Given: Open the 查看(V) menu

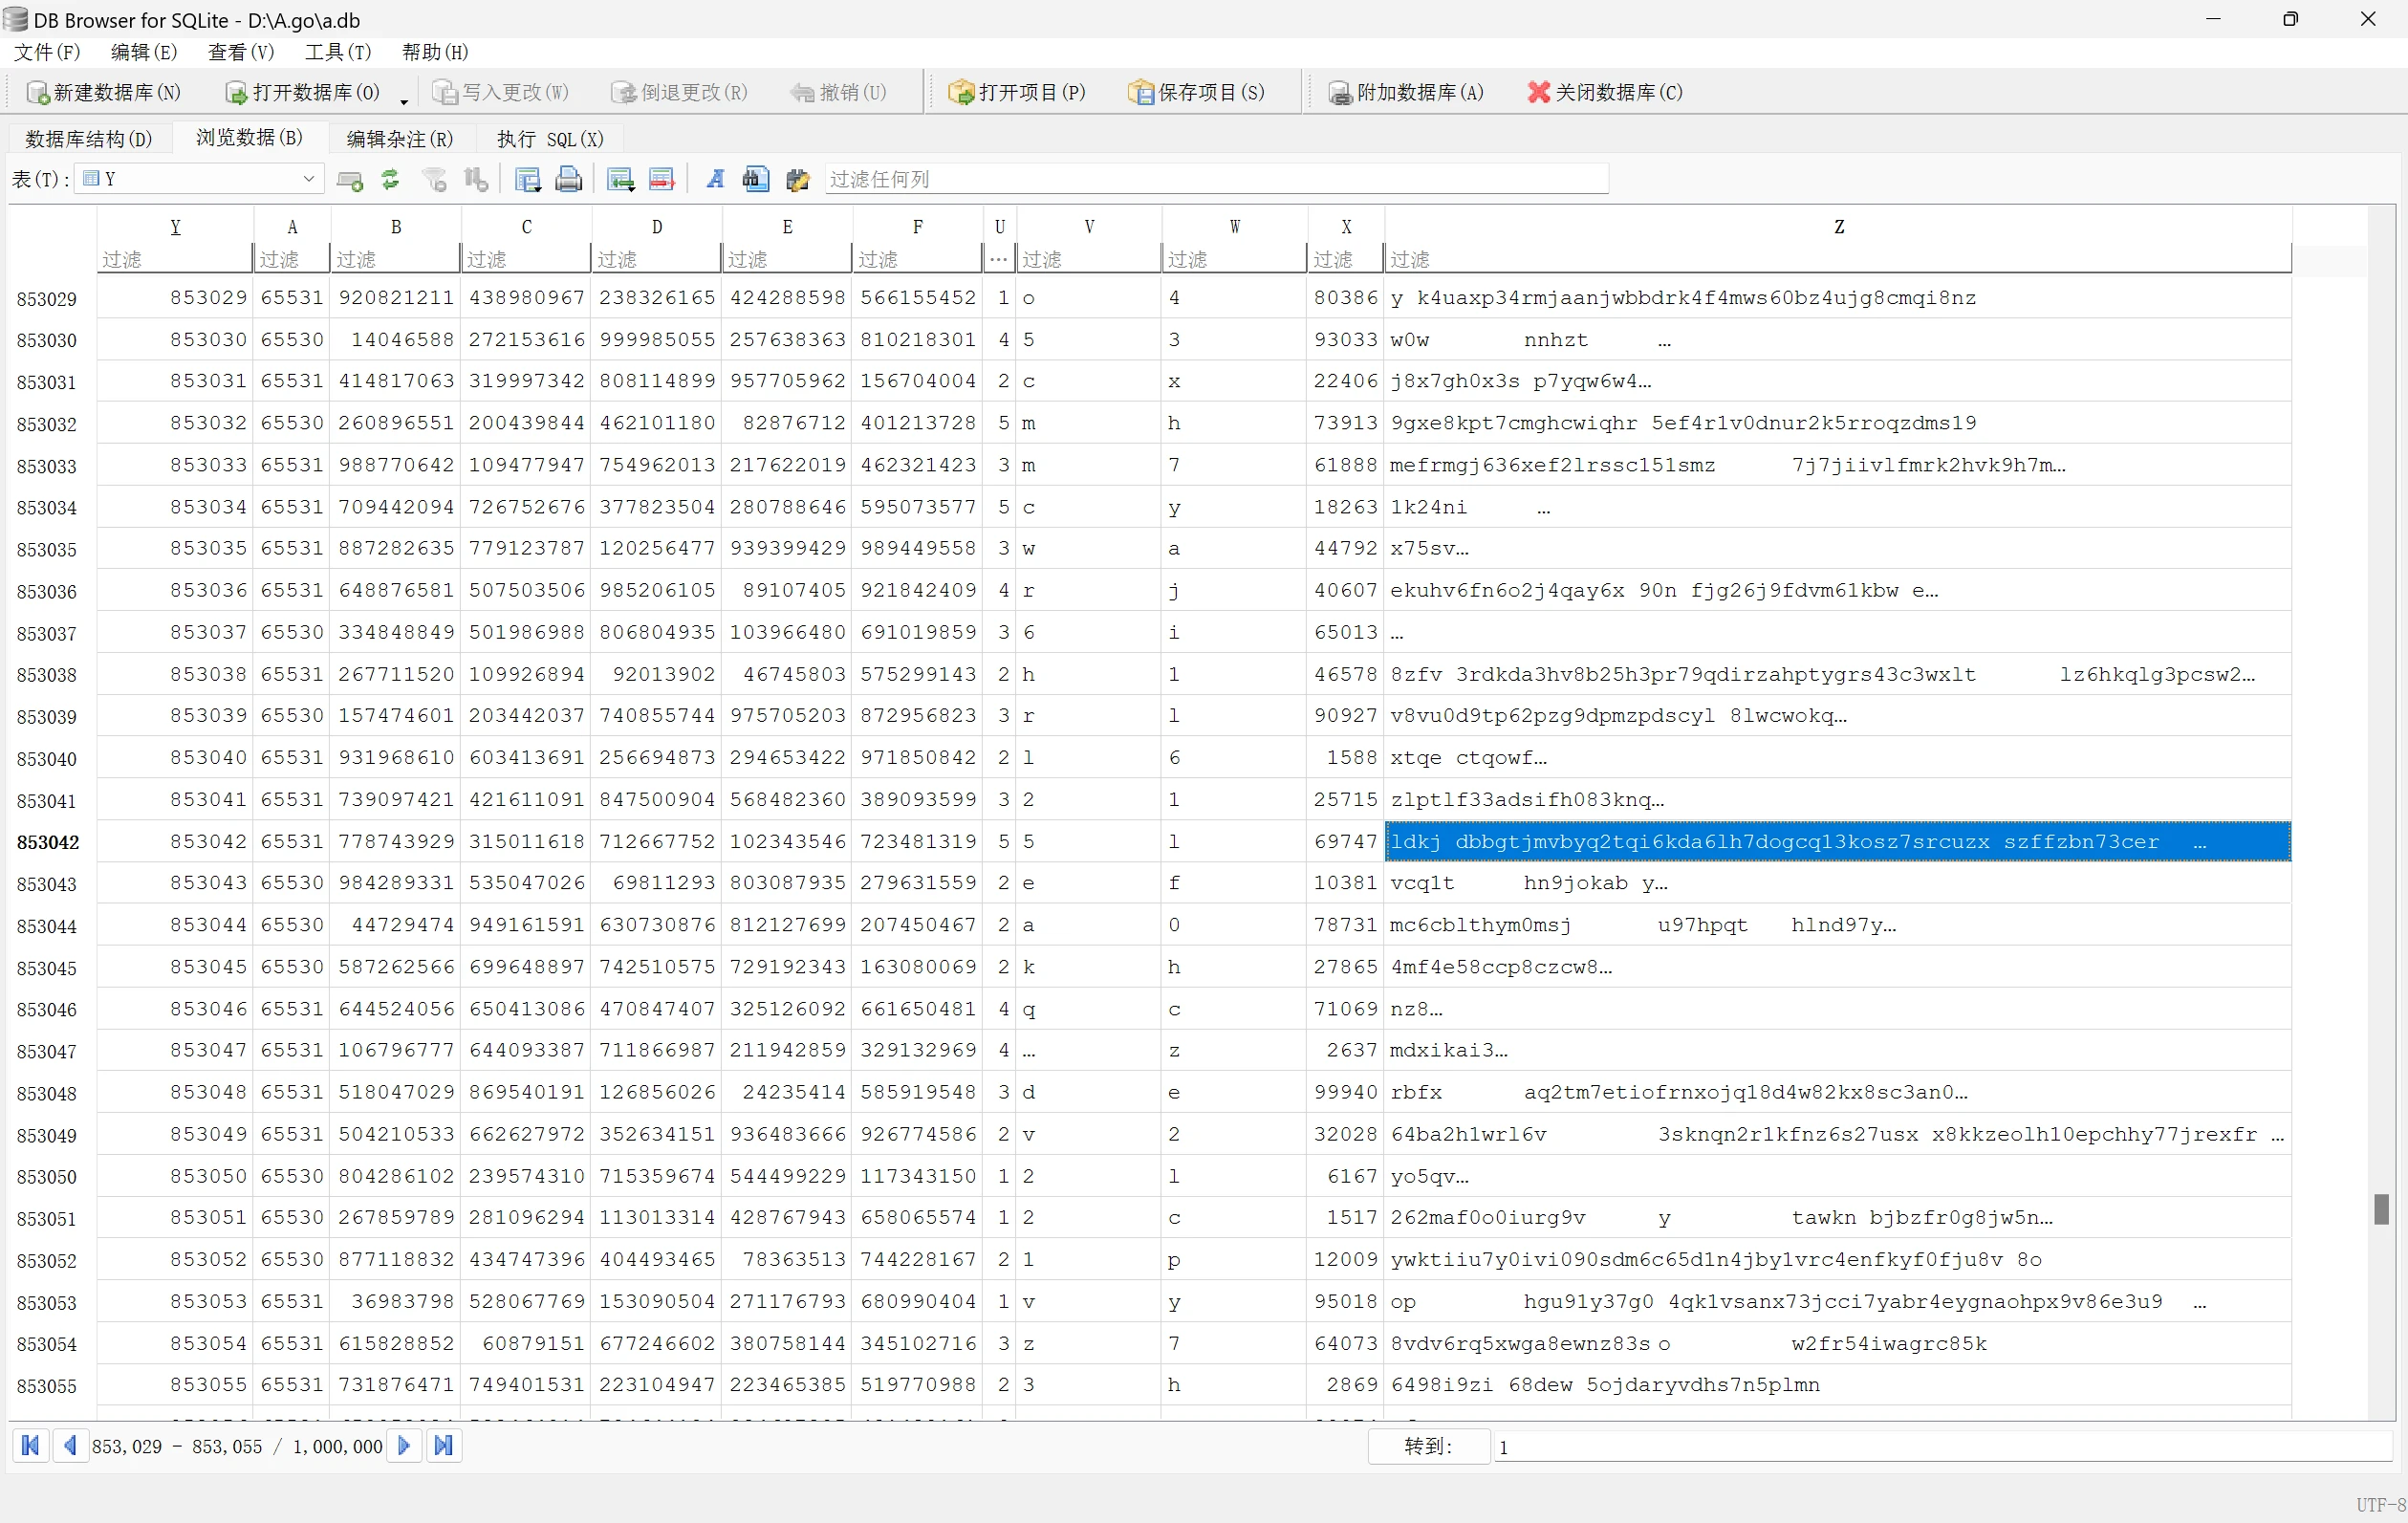Looking at the screenshot, I should point(240,52).
